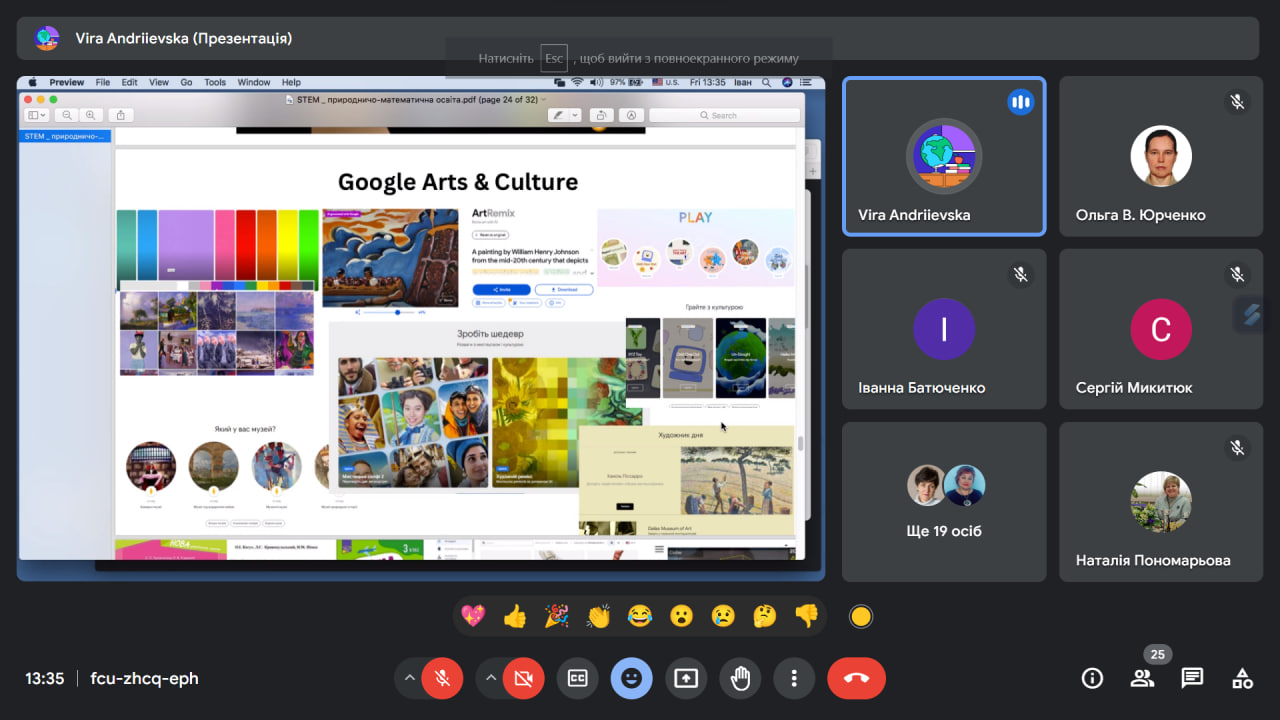Viewport: 1280px width, 720px height.
Task: Toggle closed captions
Action: pos(577,678)
